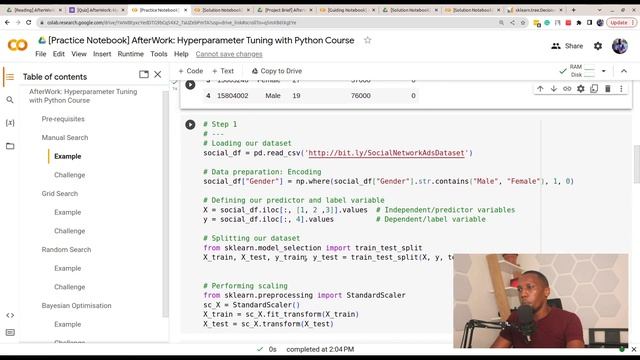Mirror cell in tab icon
This screenshot has width=640, height=360.
(x=594, y=89)
